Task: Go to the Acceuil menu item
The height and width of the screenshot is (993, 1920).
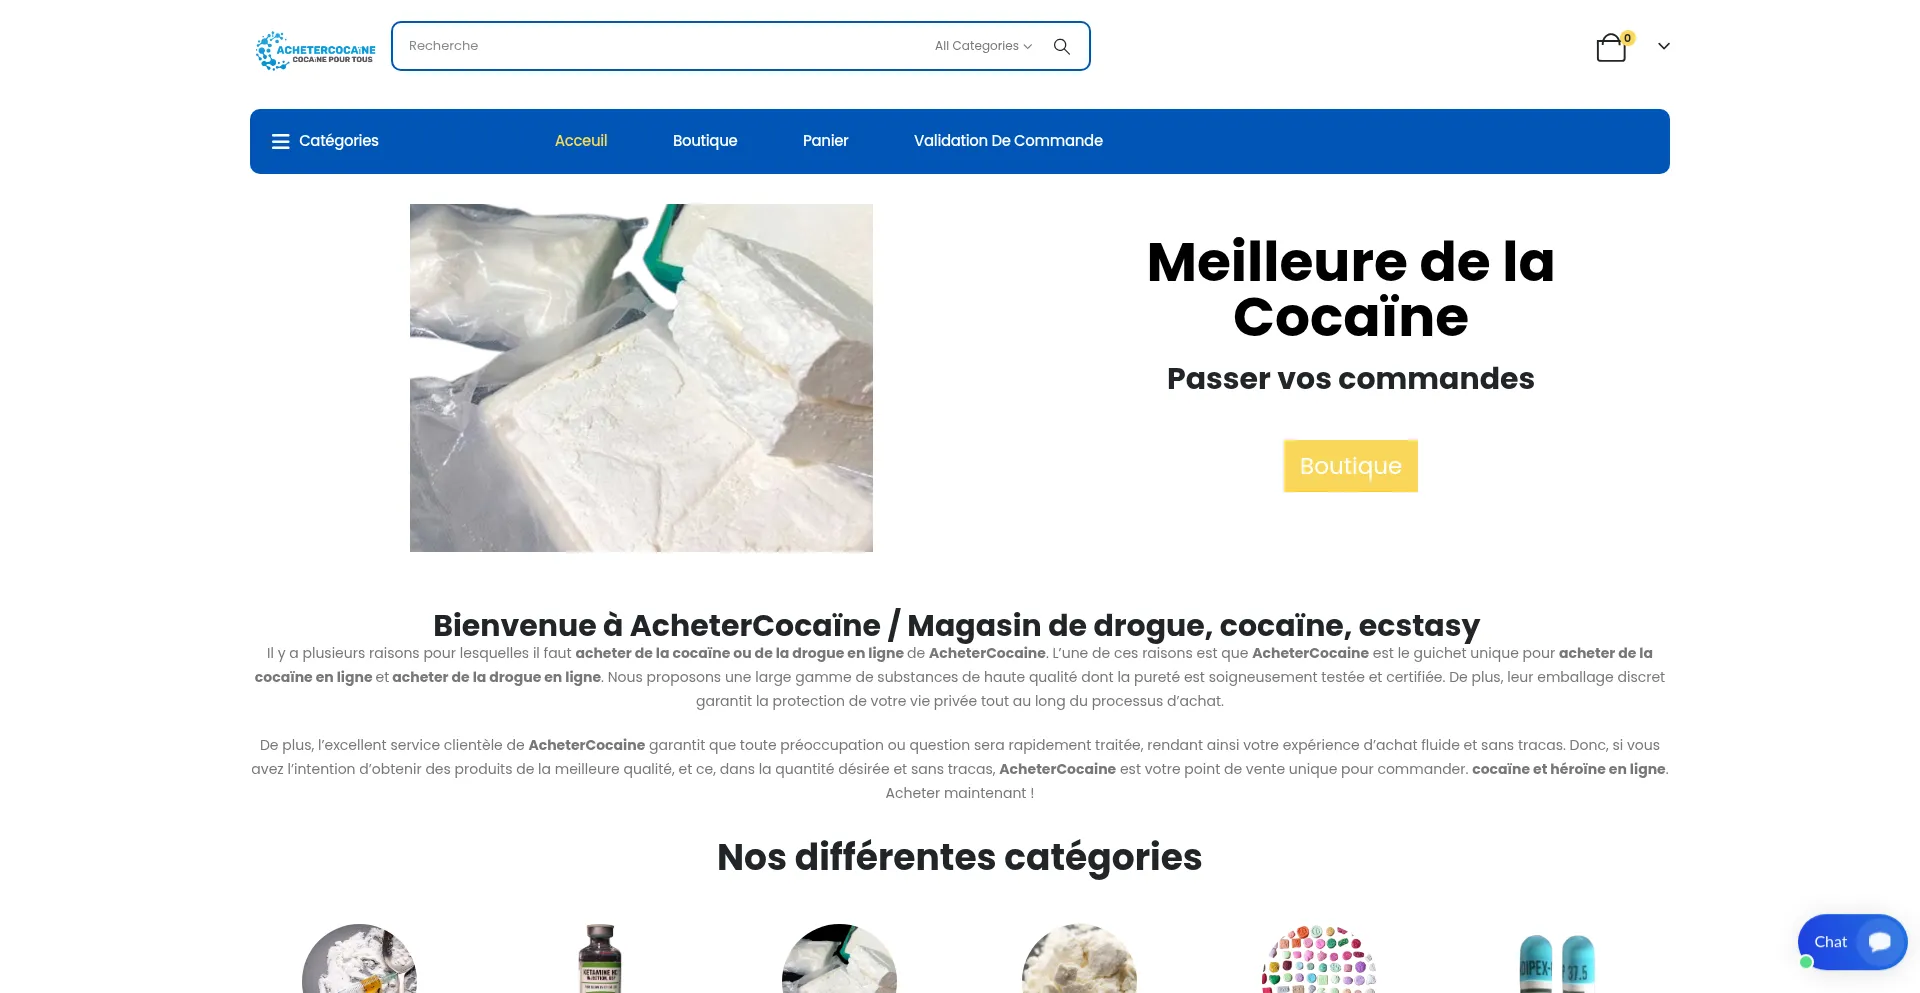Action: (x=581, y=141)
